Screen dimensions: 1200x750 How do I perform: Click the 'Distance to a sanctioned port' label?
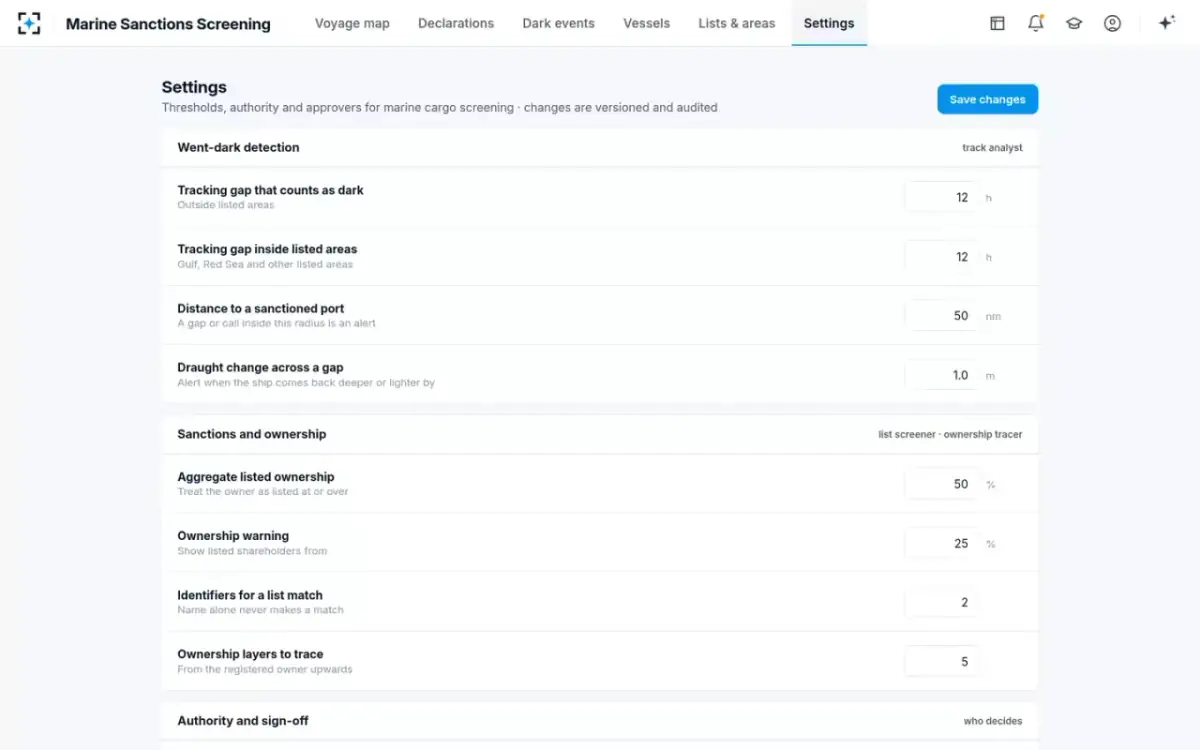coord(261,309)
